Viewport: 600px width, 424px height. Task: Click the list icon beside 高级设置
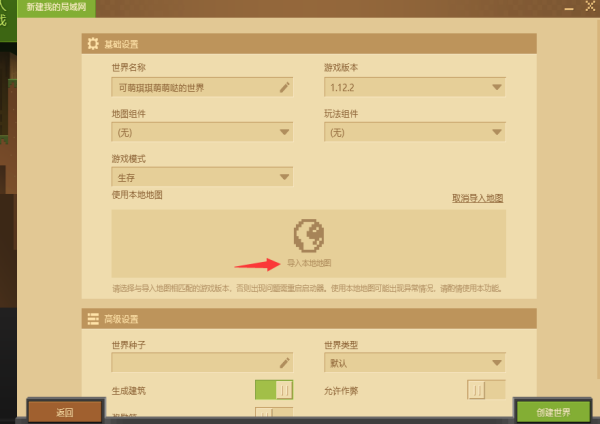(93, 319)
